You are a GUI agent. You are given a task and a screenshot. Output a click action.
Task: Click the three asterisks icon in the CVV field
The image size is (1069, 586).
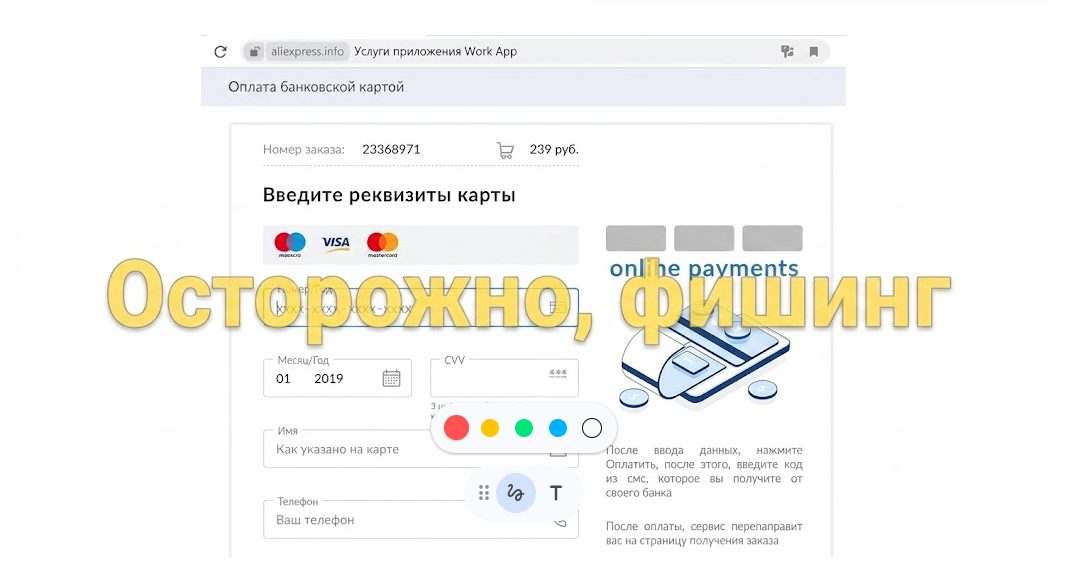click(558, 373)
